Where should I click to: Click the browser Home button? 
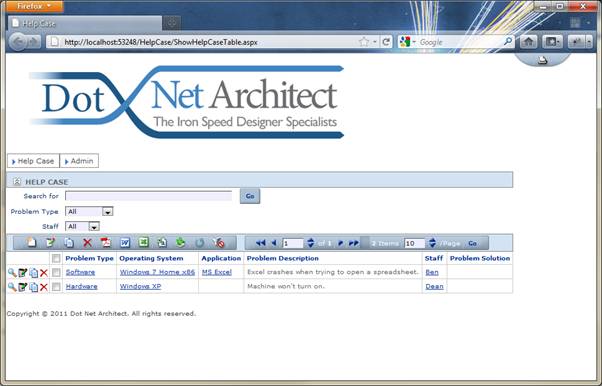pyautogui.click(x=528, y=41)
